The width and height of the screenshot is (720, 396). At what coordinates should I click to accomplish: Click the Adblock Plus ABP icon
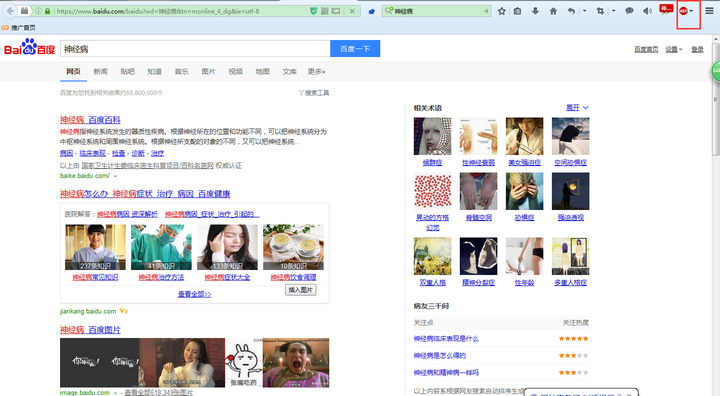tap(684, 11)
